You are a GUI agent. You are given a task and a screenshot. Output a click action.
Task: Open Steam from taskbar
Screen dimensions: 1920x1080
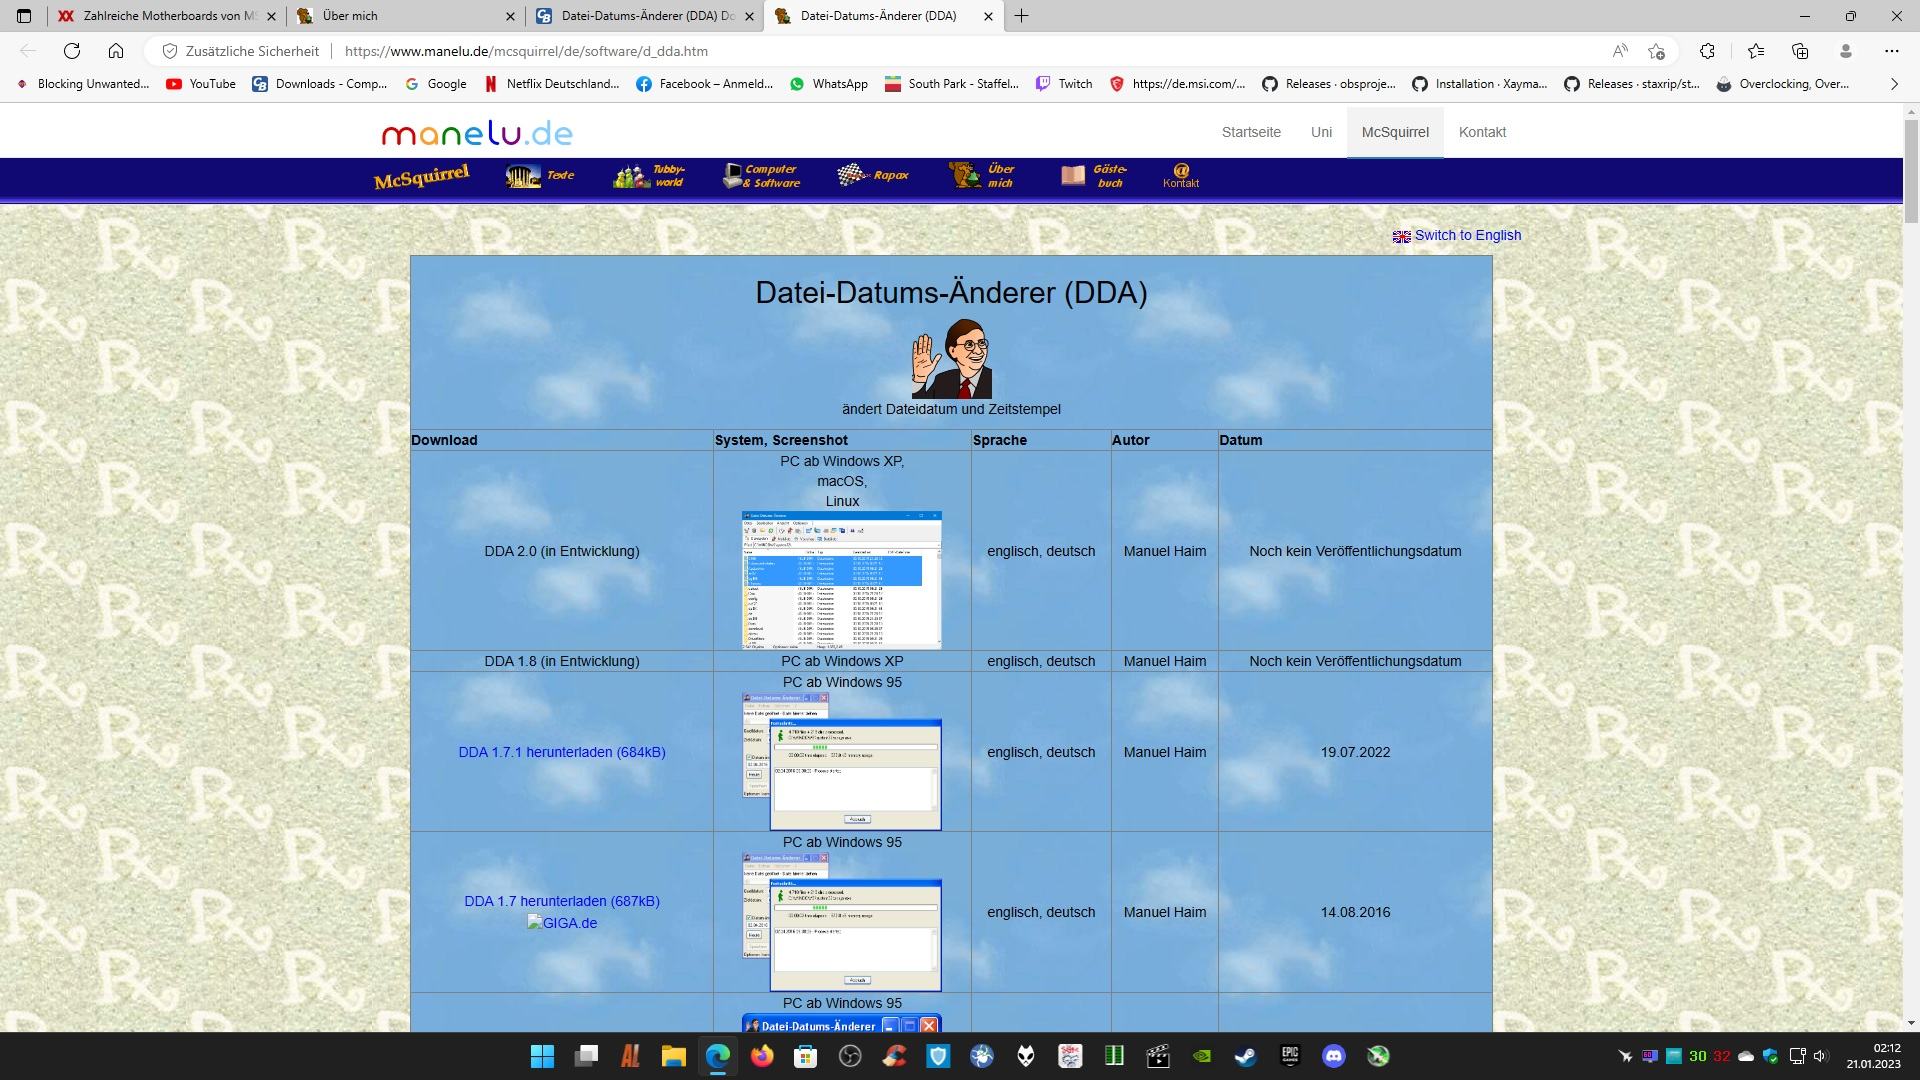(x=1245, y=1056)
